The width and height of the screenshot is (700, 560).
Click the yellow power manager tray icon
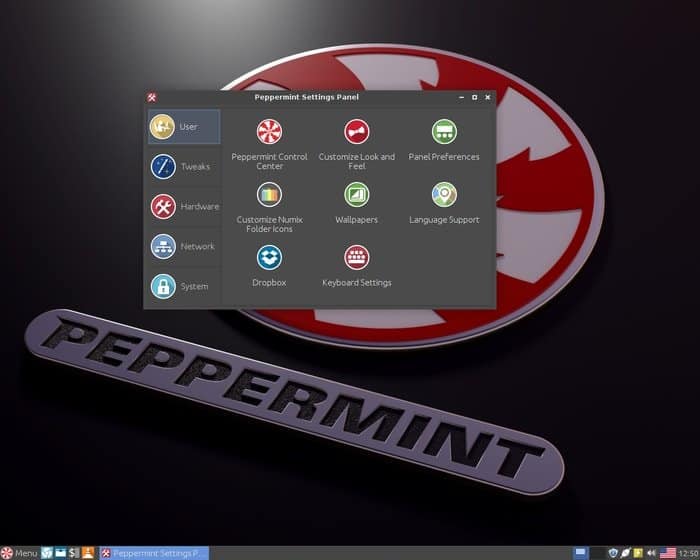coord(638,553)
